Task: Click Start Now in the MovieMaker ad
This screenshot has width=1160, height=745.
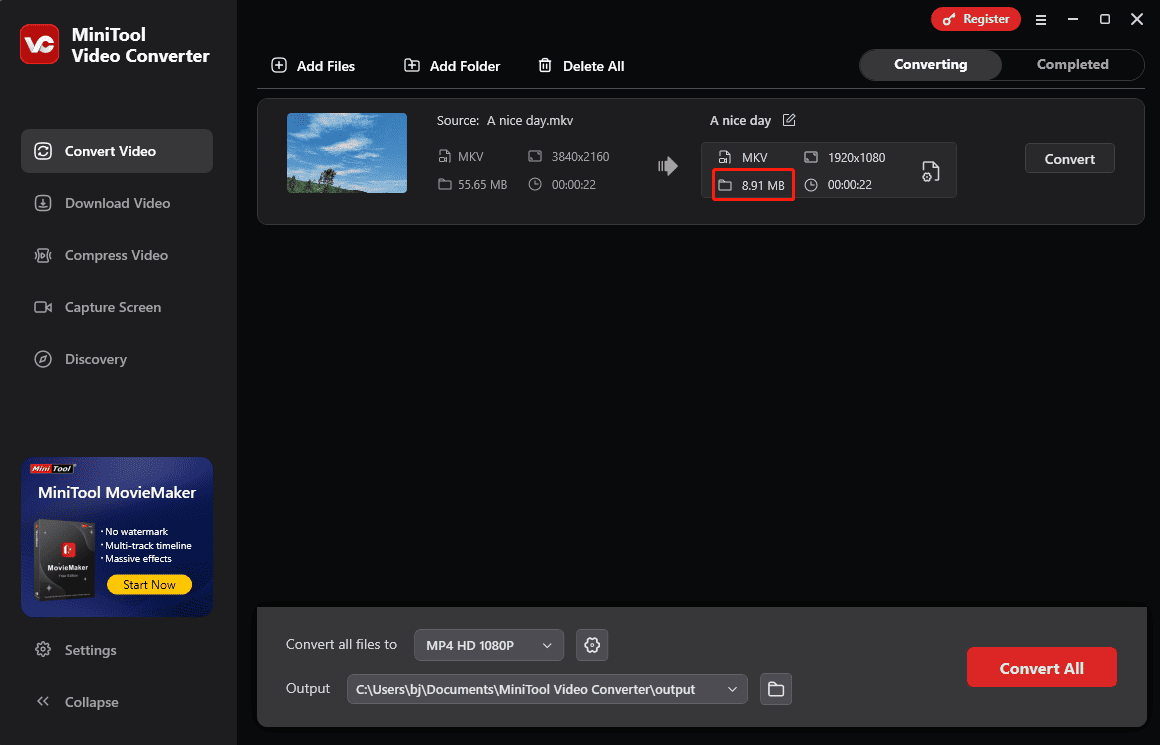Action: pyautogui.click(x=149, y=584)
